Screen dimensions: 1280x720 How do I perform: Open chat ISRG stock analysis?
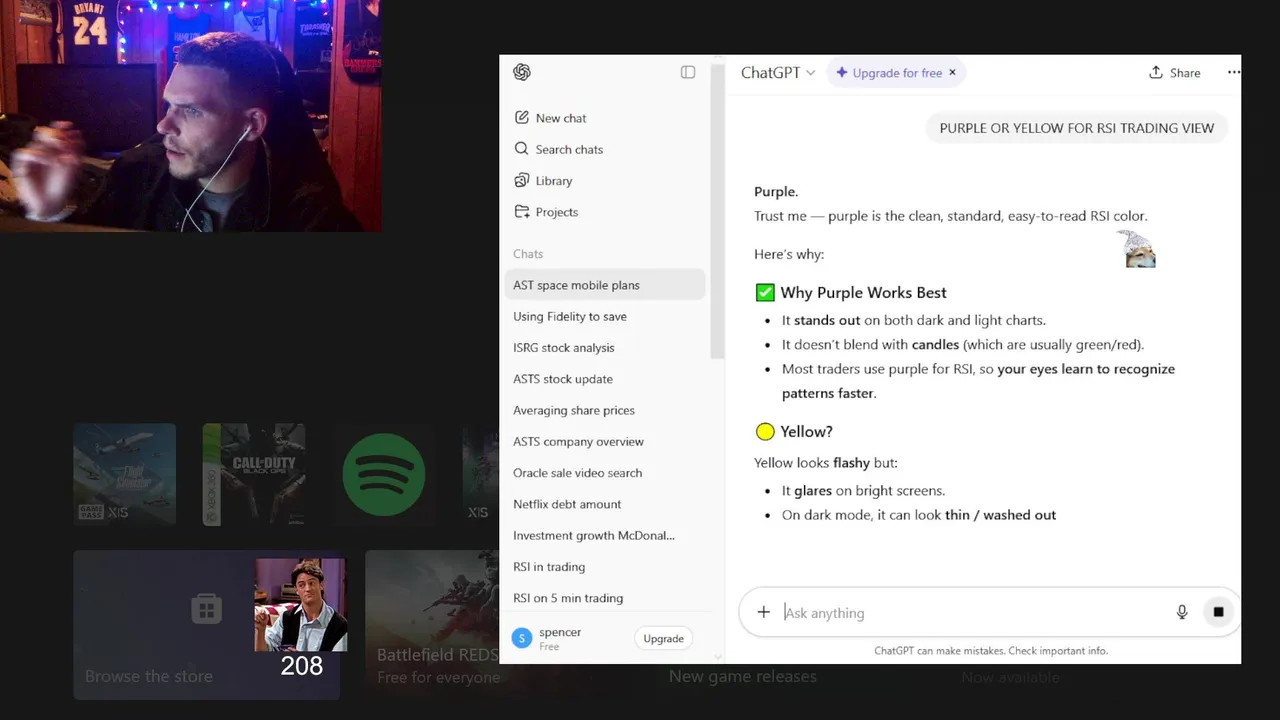click(605, 348)
